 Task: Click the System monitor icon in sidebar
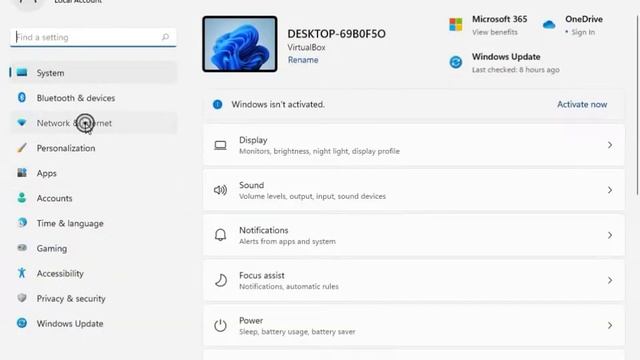pos(22,73)
